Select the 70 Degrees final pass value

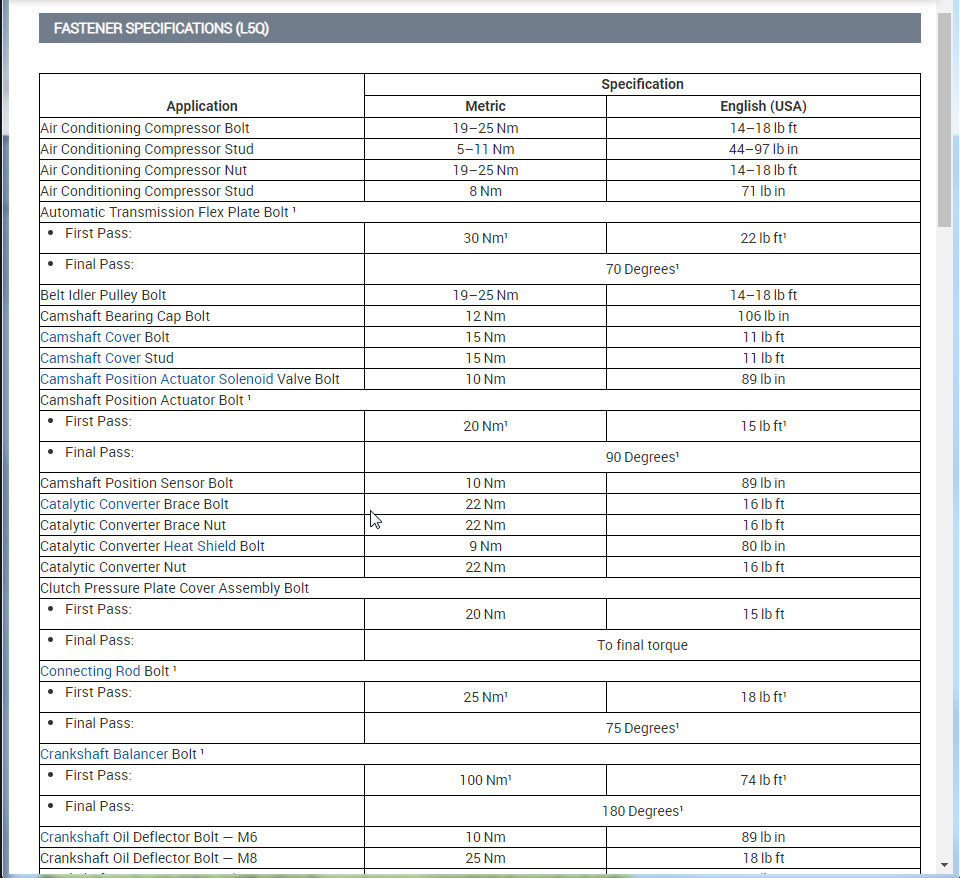pyautogui.click(x=642, y=269)
